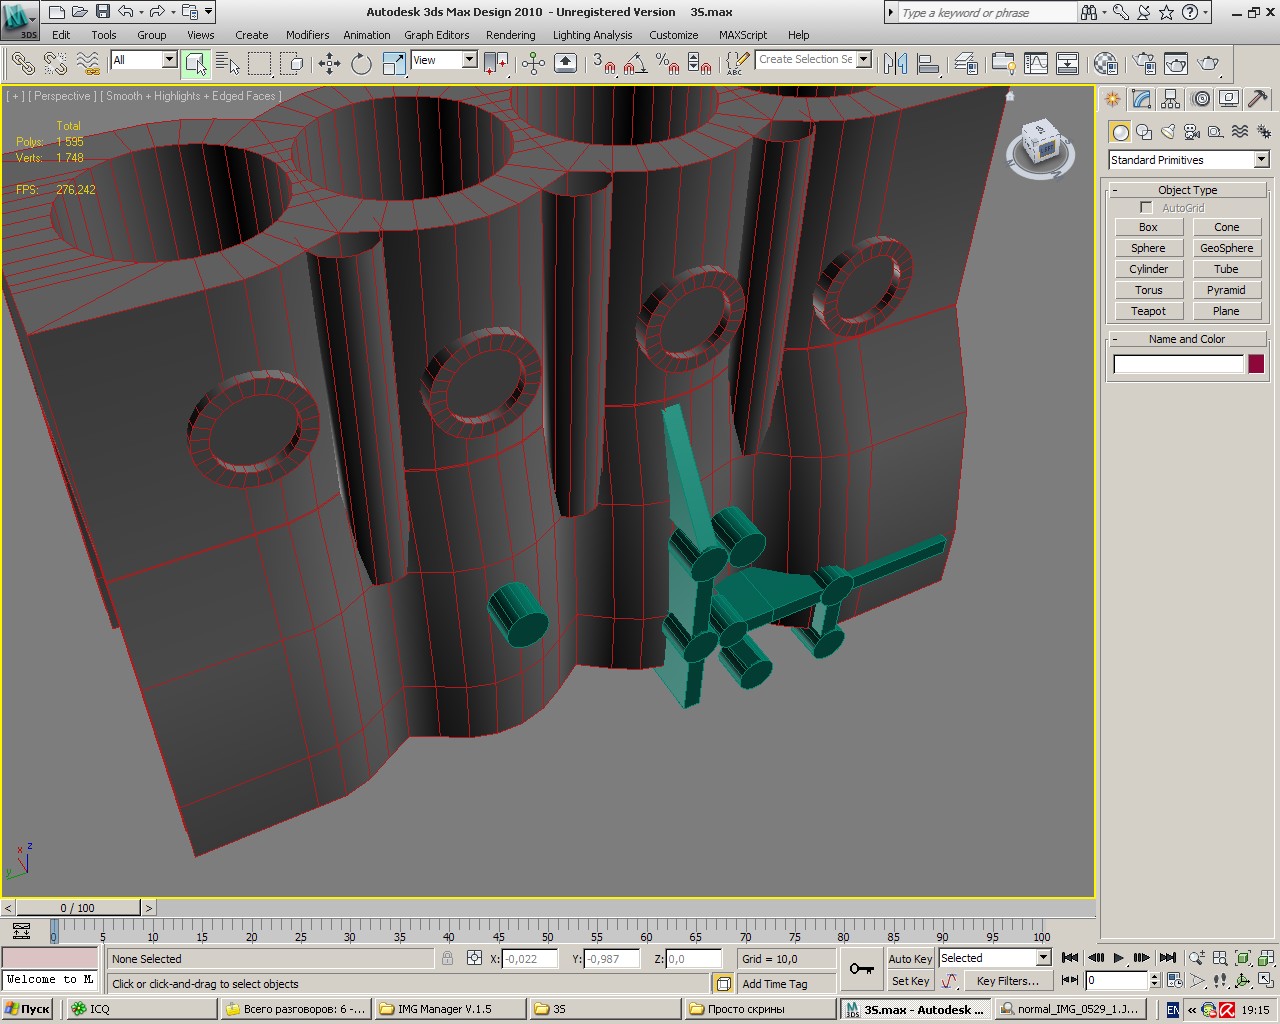Screen dimensions: 1280x1024
Task: Click the object name input field
Action: pos(1178,364)
